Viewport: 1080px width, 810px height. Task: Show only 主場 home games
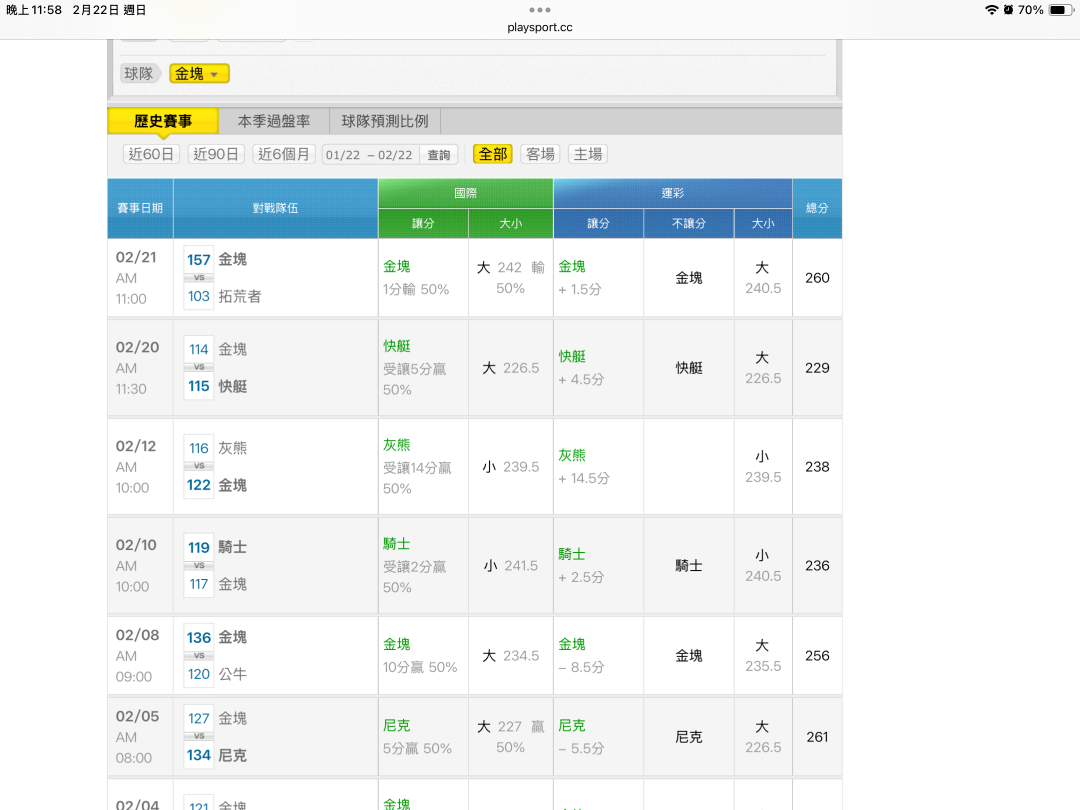[x=588, y=154]
